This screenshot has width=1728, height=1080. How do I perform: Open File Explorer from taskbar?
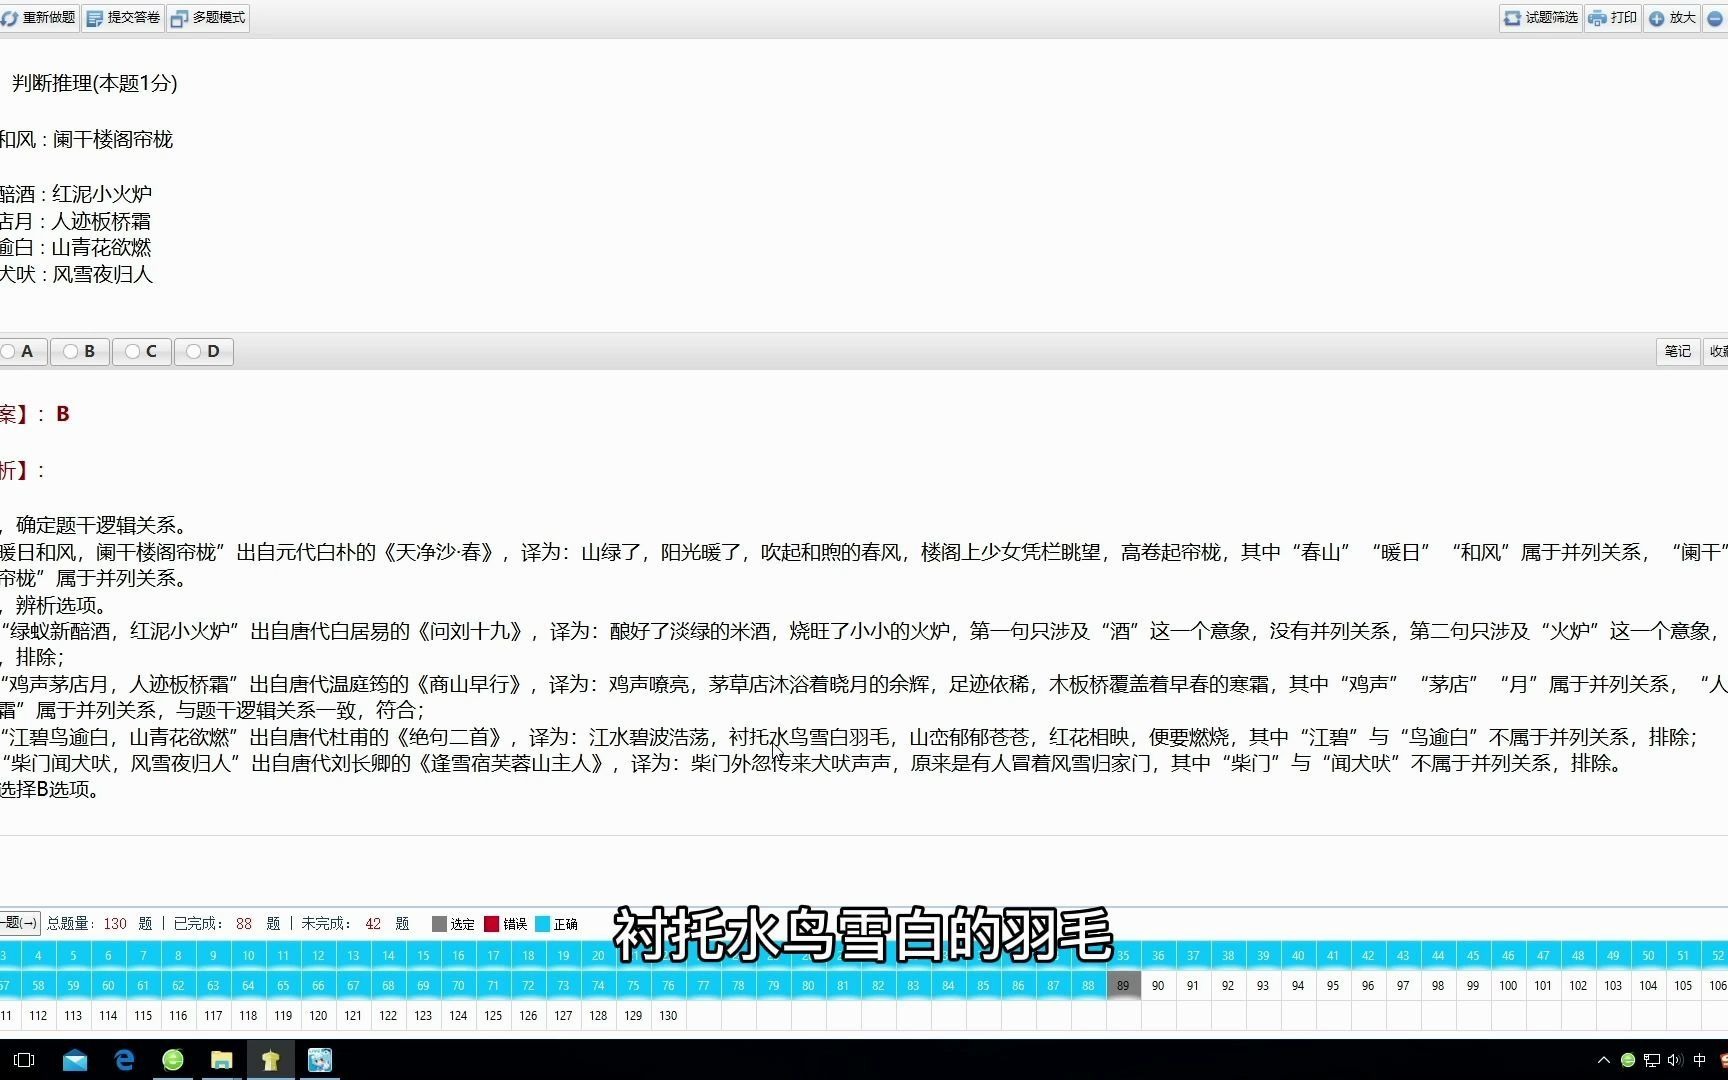tap(222, 1060)
